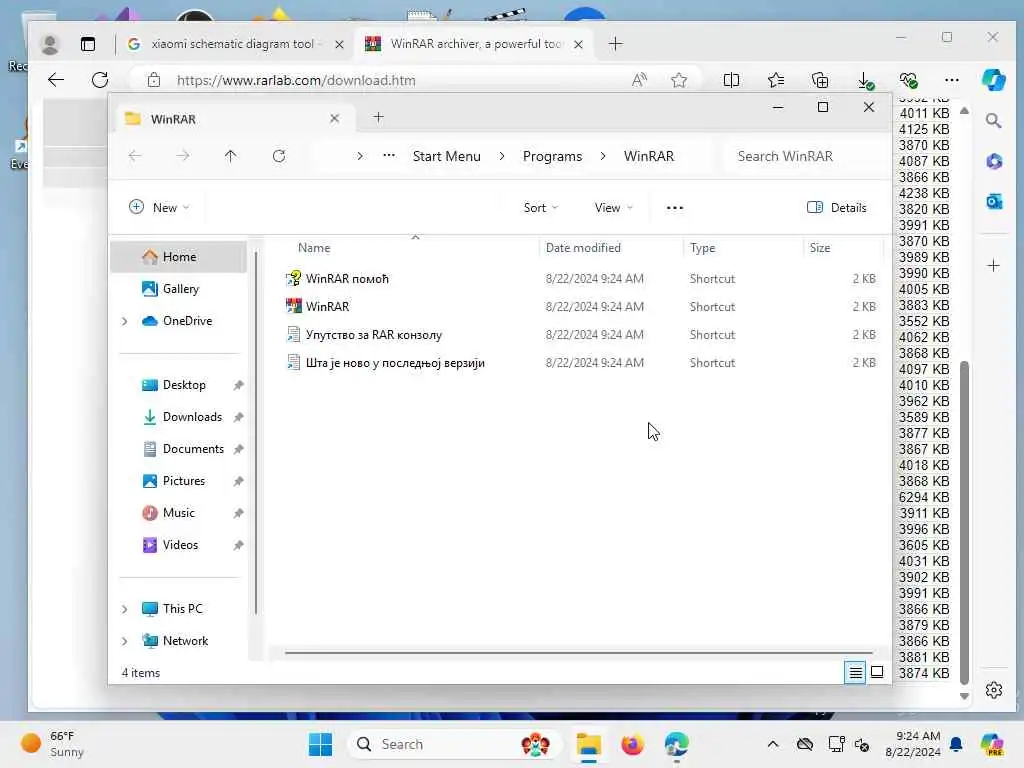Close the xiaomi schematic browser tab
1024x768 pixels.
339,44
